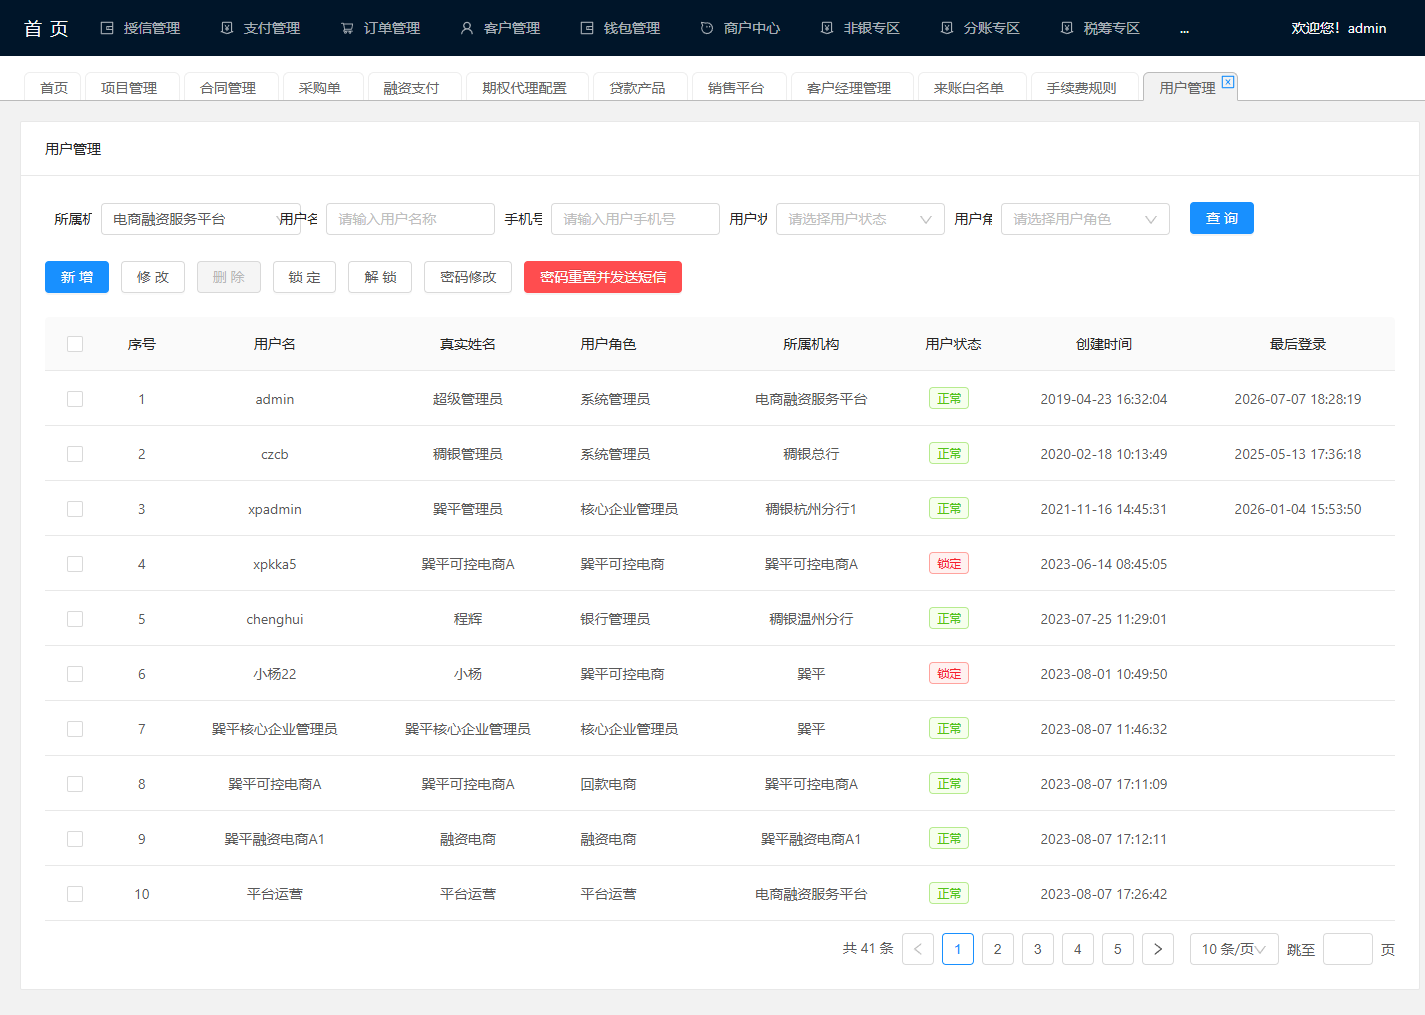Click the 非银专区 icon in the top navigation
This screenshot has width=1425, height=1015.
(827, 28)
